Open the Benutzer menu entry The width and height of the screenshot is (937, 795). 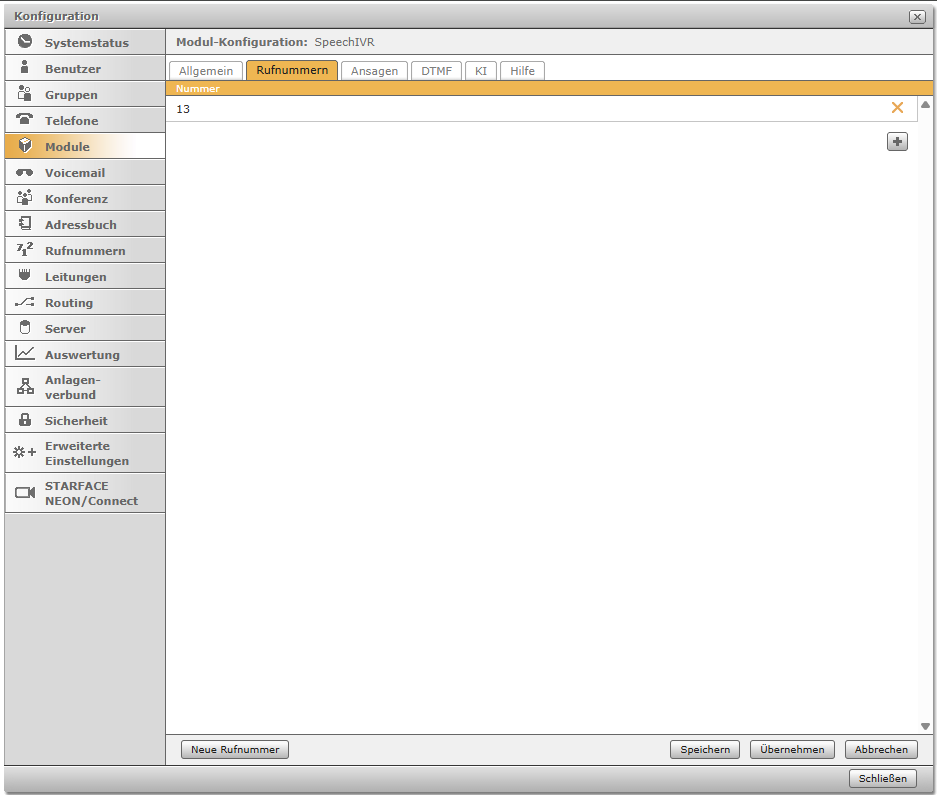[73, 69]
